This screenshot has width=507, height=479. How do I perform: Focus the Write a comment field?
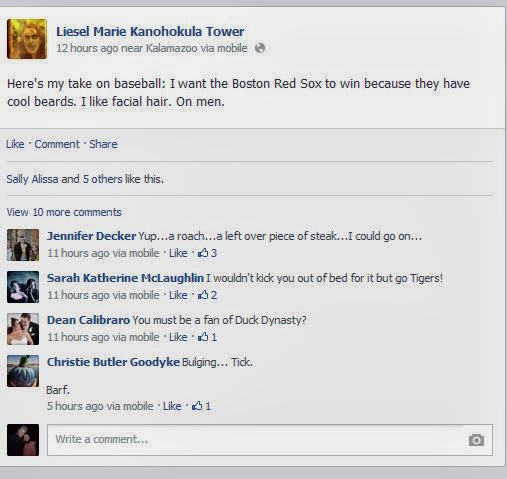pyautogui.click(x=270, y=440)
